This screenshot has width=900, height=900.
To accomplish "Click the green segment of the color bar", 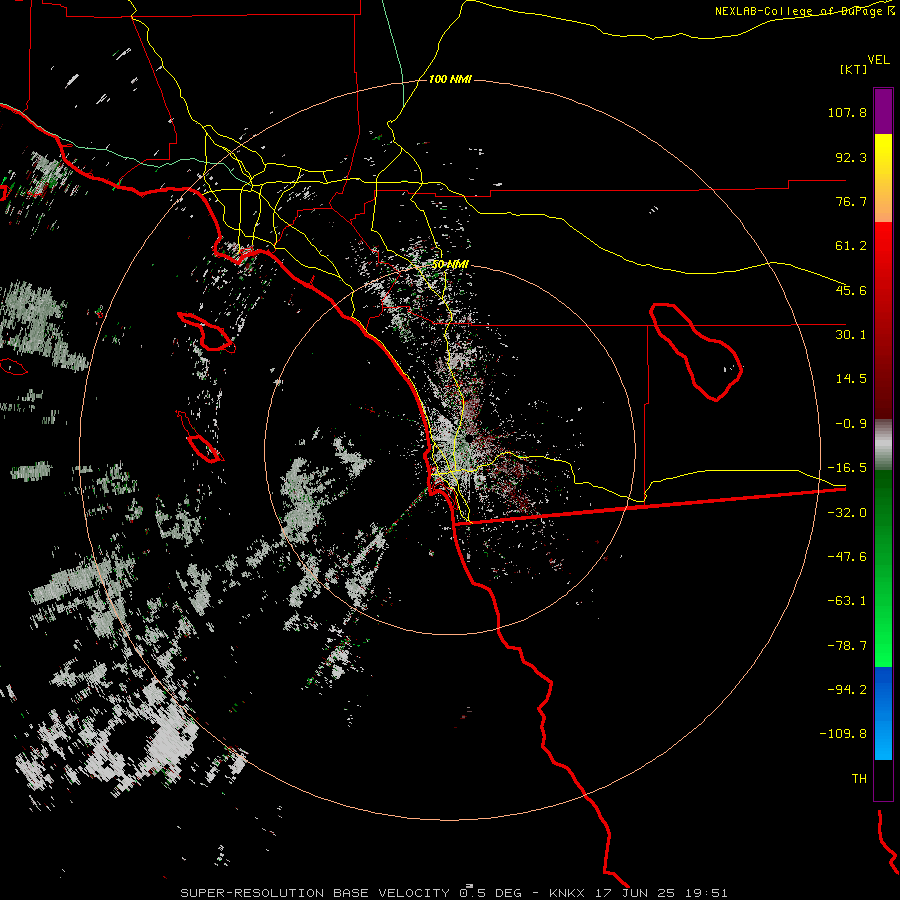I will click(x=883, y=568).
